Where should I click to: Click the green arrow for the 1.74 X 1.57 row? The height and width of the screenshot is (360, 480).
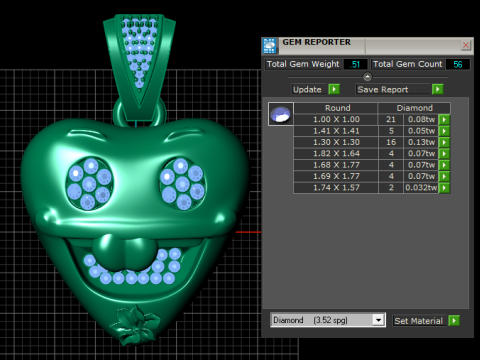pos(444,188)
